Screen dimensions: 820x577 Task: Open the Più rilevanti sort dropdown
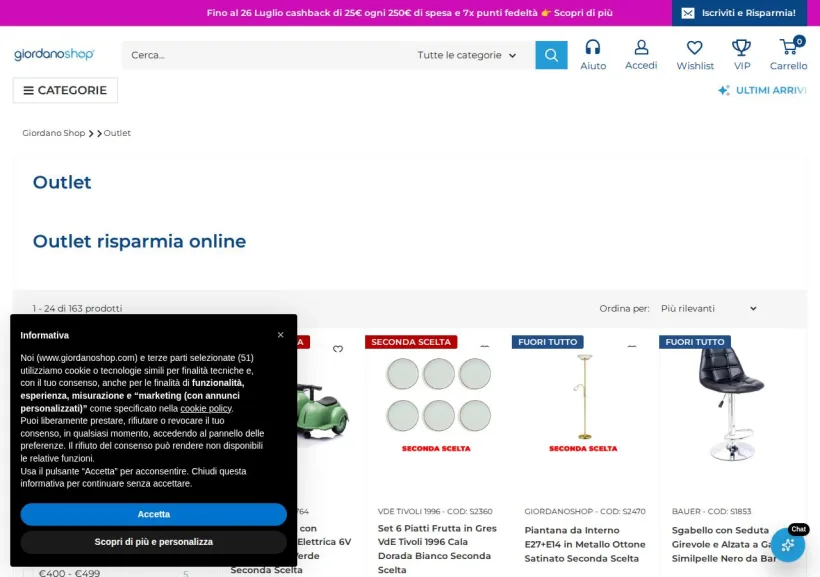coord(709,309)
